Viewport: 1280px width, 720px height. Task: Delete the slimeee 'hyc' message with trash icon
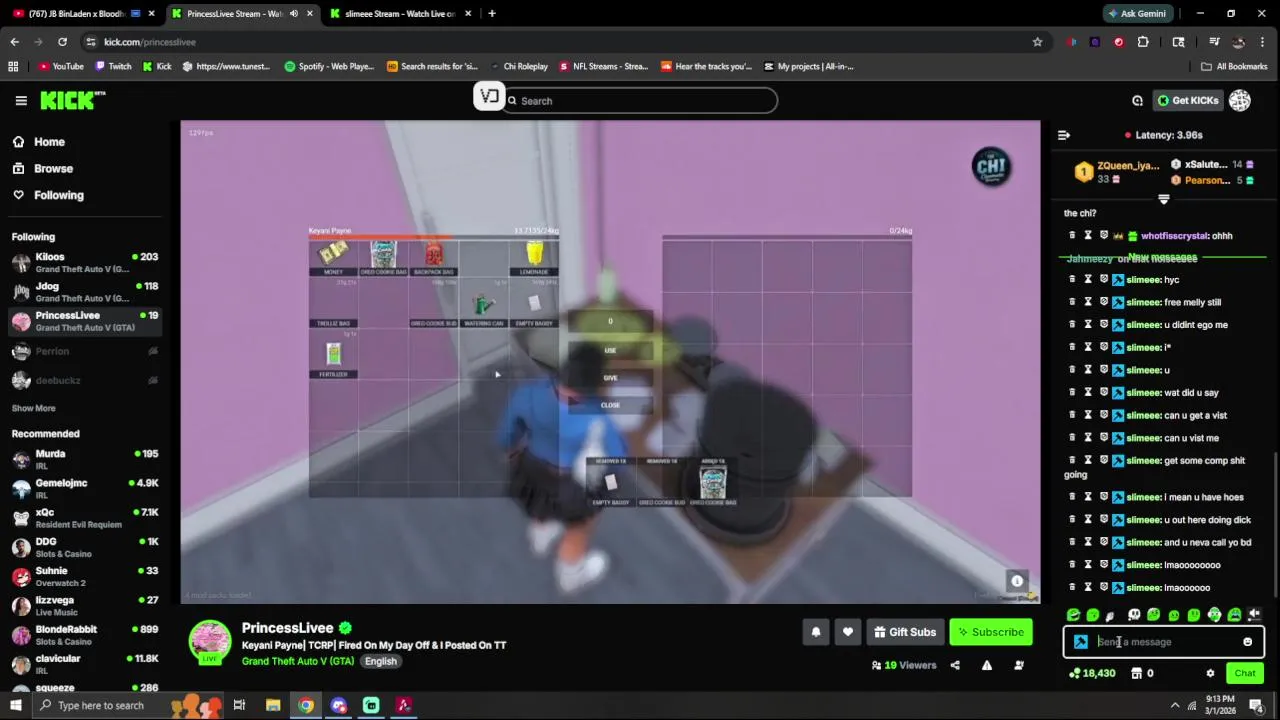1072,280
